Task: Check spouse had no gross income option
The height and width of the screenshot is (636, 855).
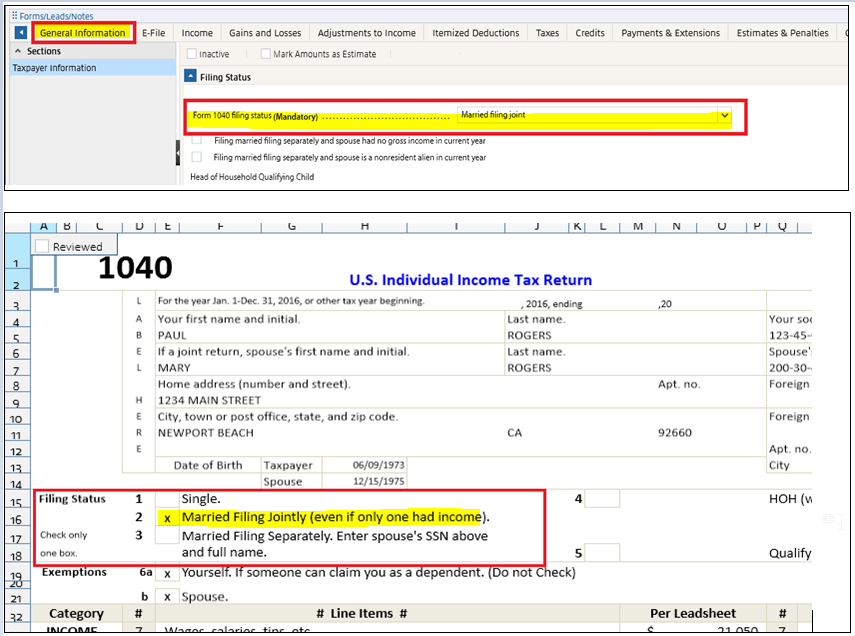Action: (x=196, y=141)
